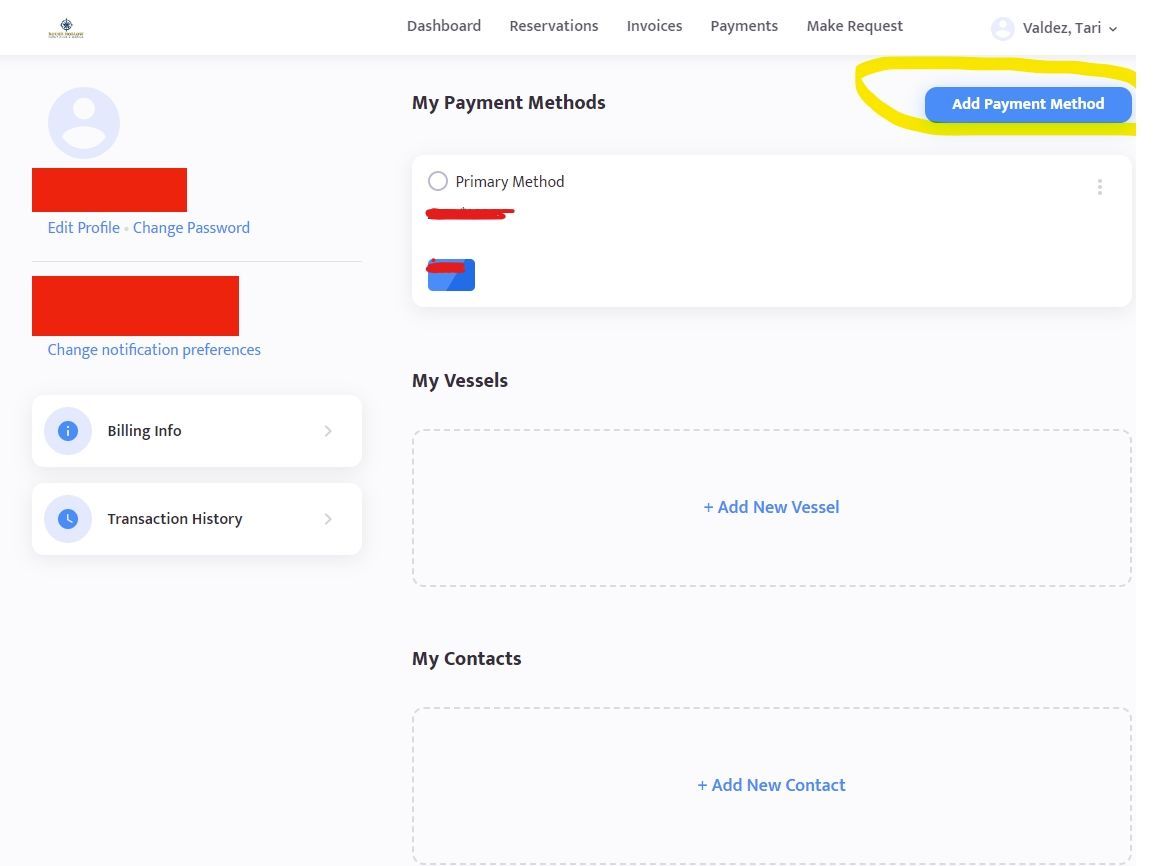Viewport: 1165px width, 866px height.
Task: Click the Billing Info info icon
Action: tap(68, 431)
